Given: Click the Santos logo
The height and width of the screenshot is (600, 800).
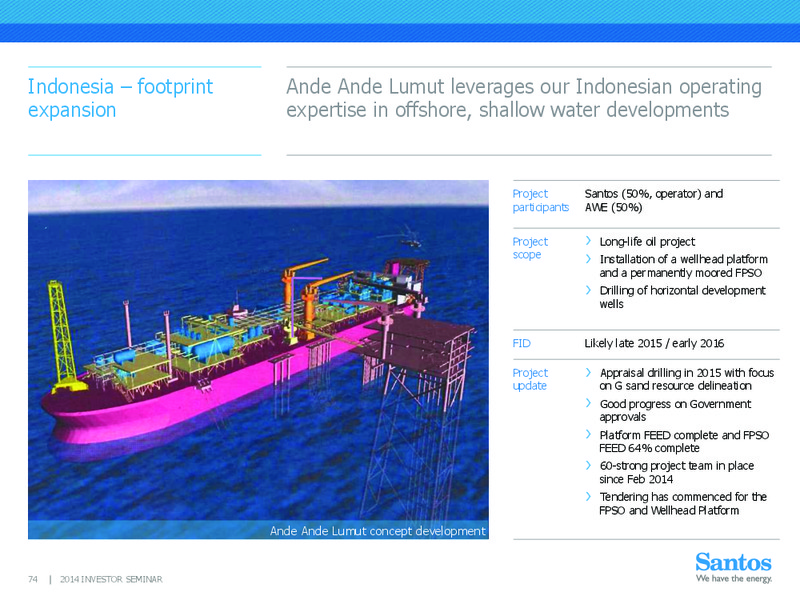Looking at the screenshot, I should click(733, 562).
